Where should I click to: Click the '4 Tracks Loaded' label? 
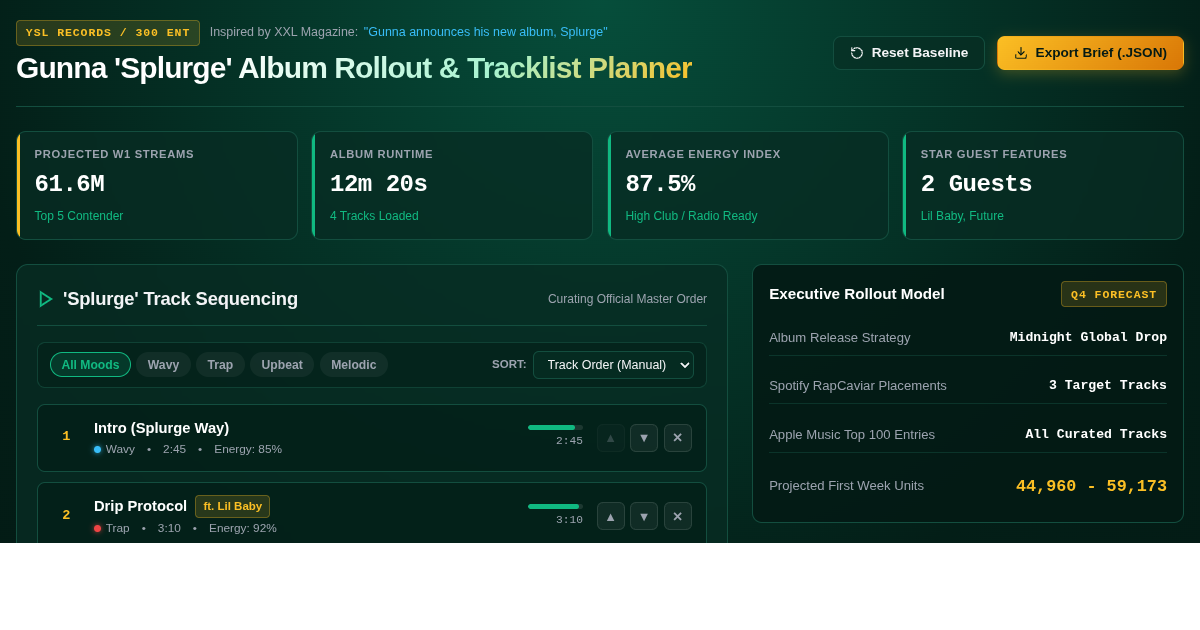point(374,216)
